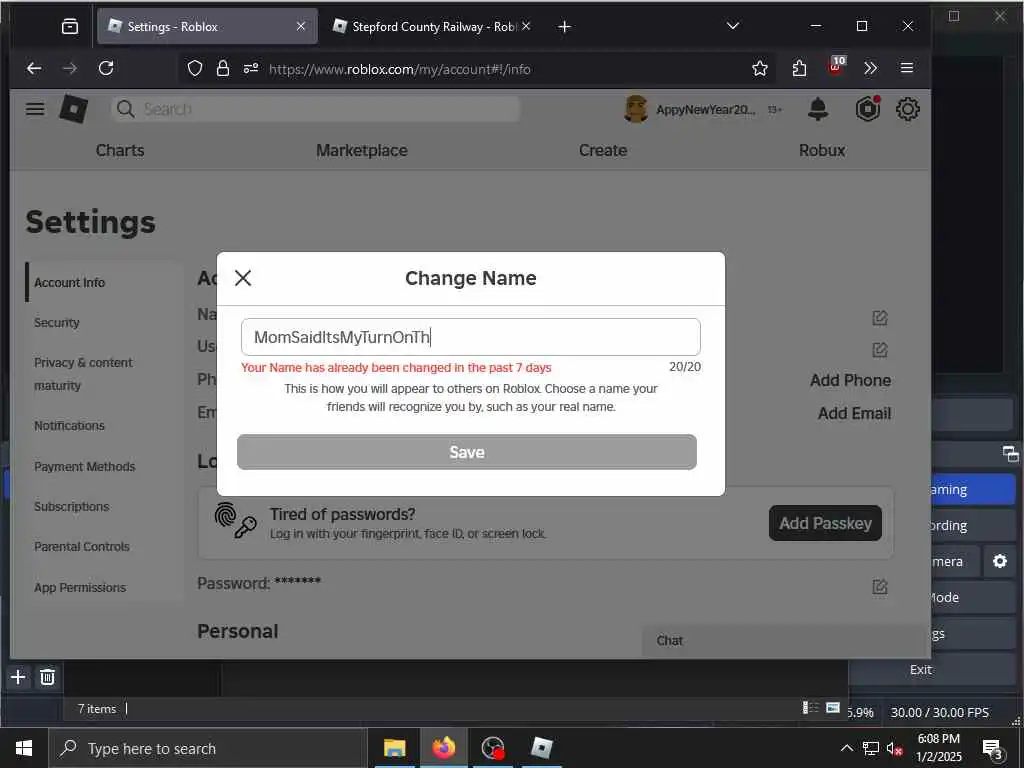Screen dimensions: 1024x768
Task: Open Subscriptions settings section
Action: pyautogui.click(x=72, y=507)
